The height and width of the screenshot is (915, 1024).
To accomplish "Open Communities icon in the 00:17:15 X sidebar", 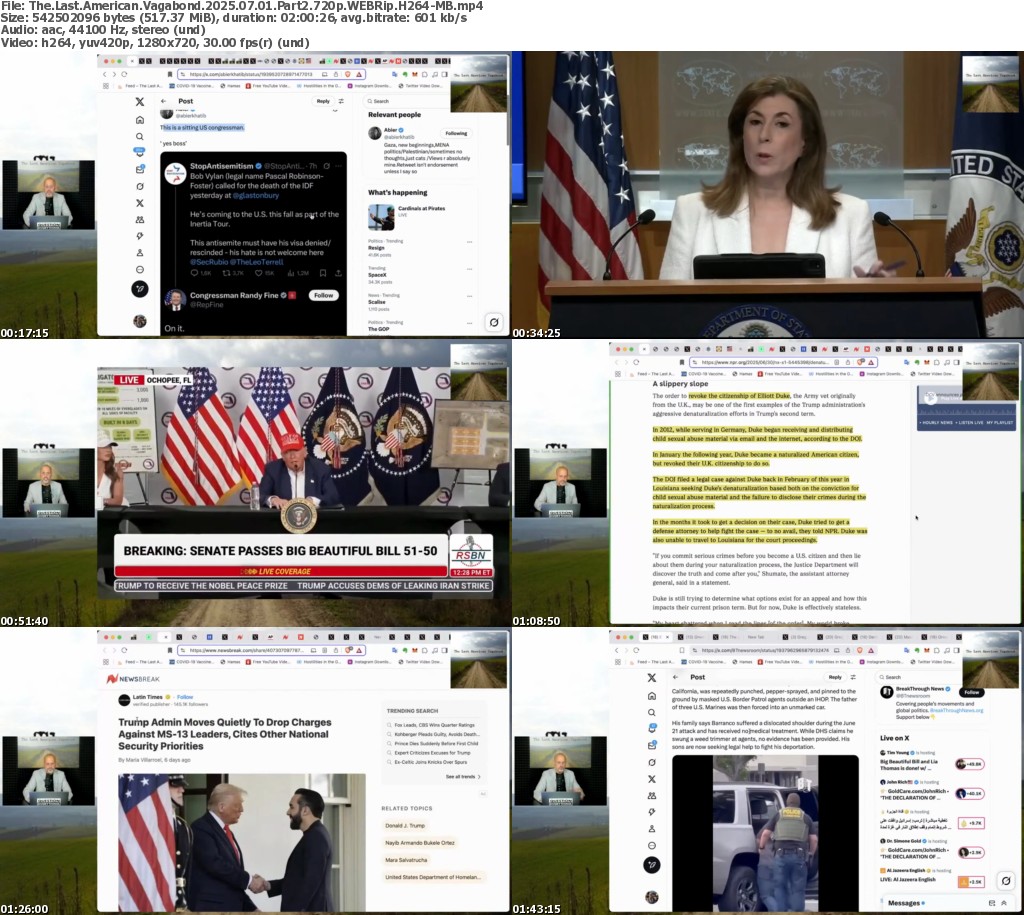I will coord(140,219).
